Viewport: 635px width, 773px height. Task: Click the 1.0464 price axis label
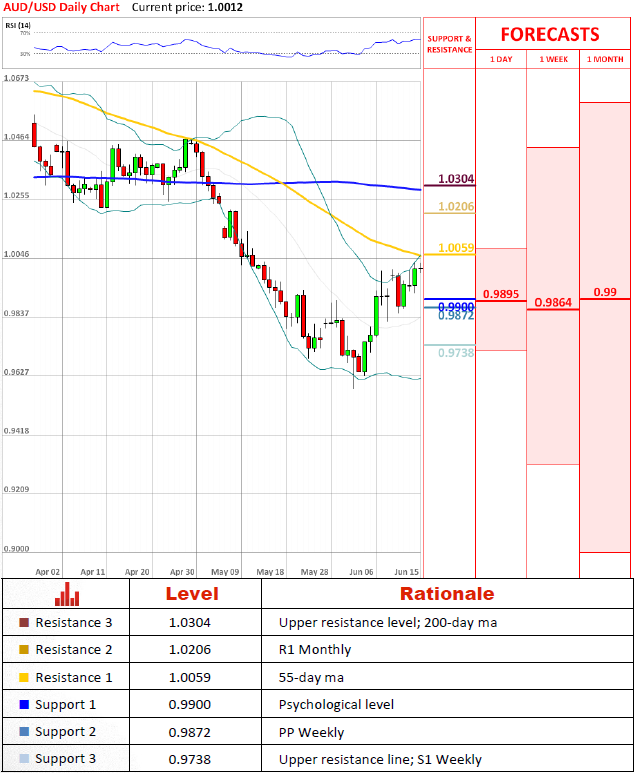(16, 137)
